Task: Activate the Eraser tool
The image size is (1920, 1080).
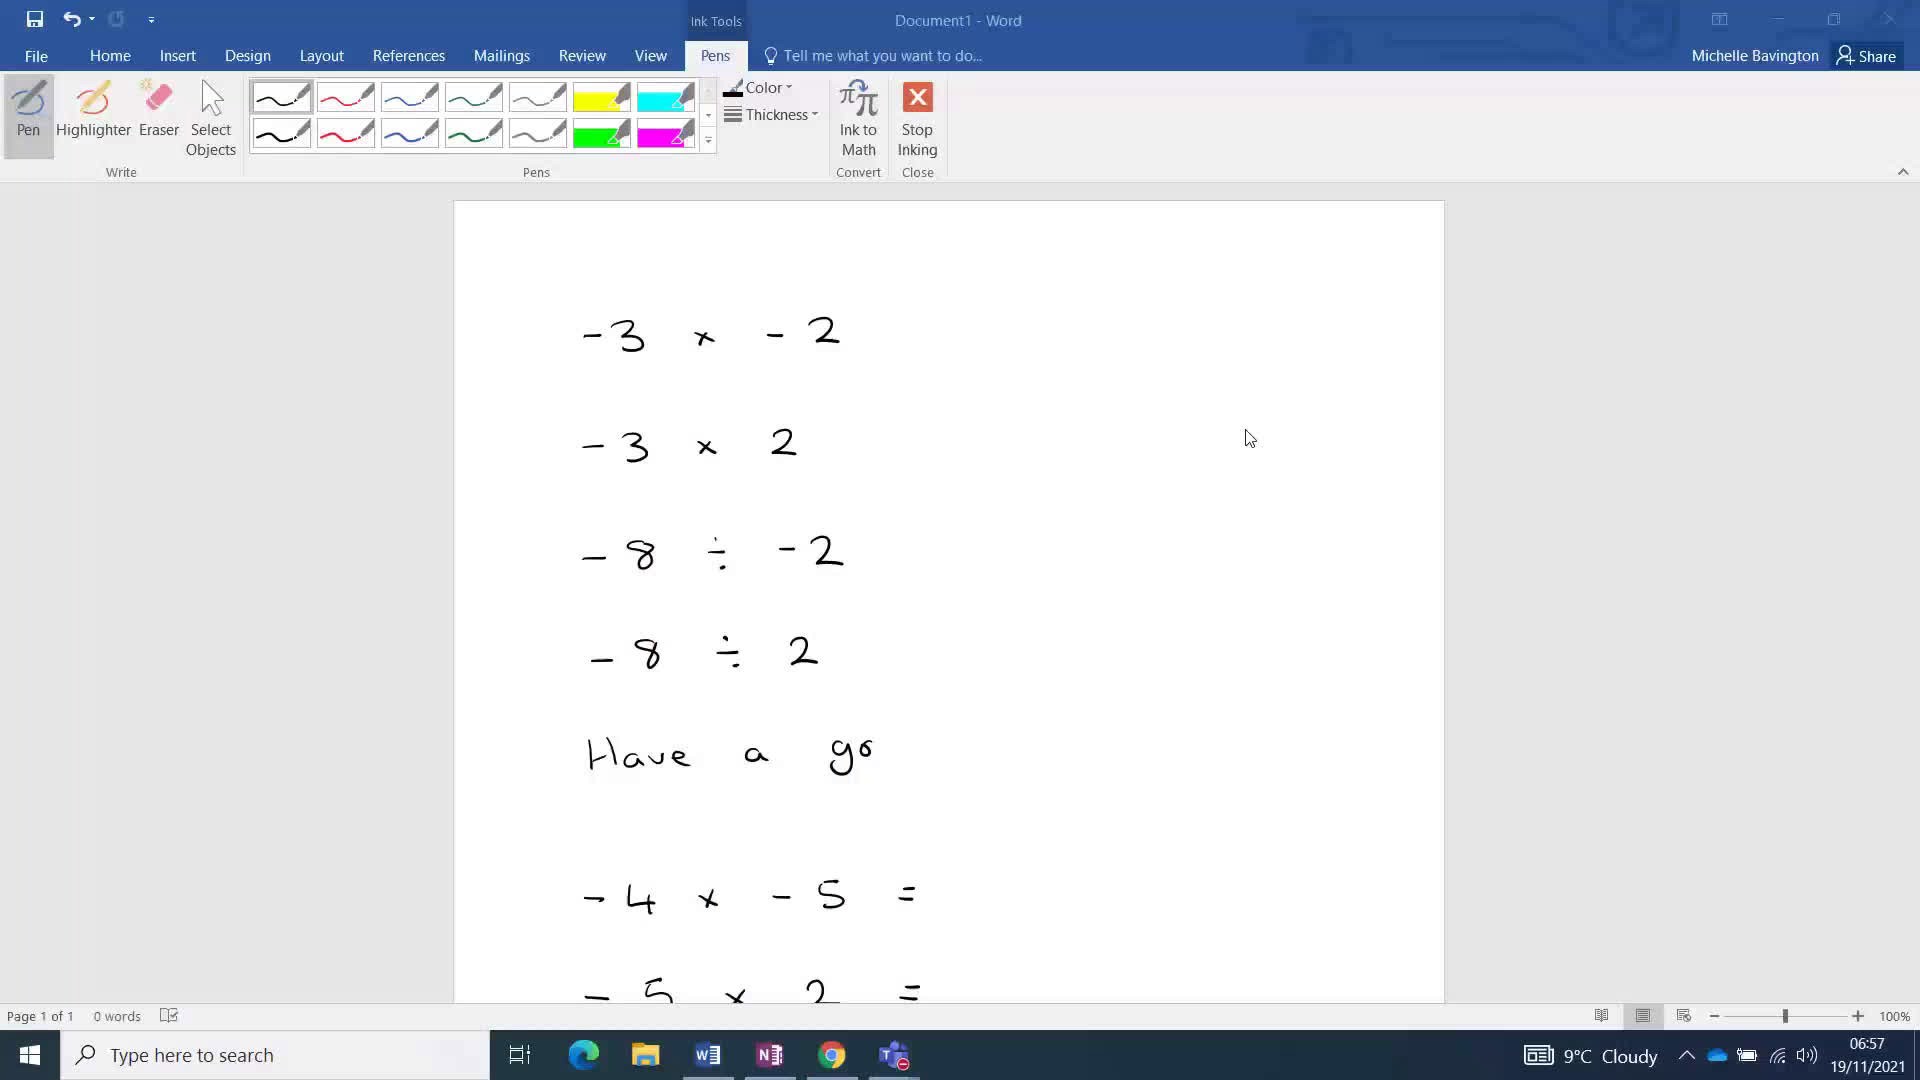Action: tap(158, 110)
